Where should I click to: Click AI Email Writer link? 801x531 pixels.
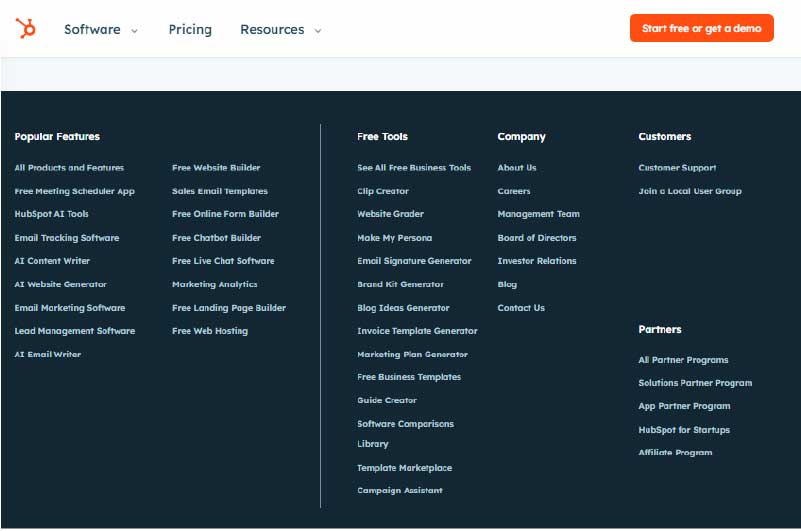click(x=48, y=354)
